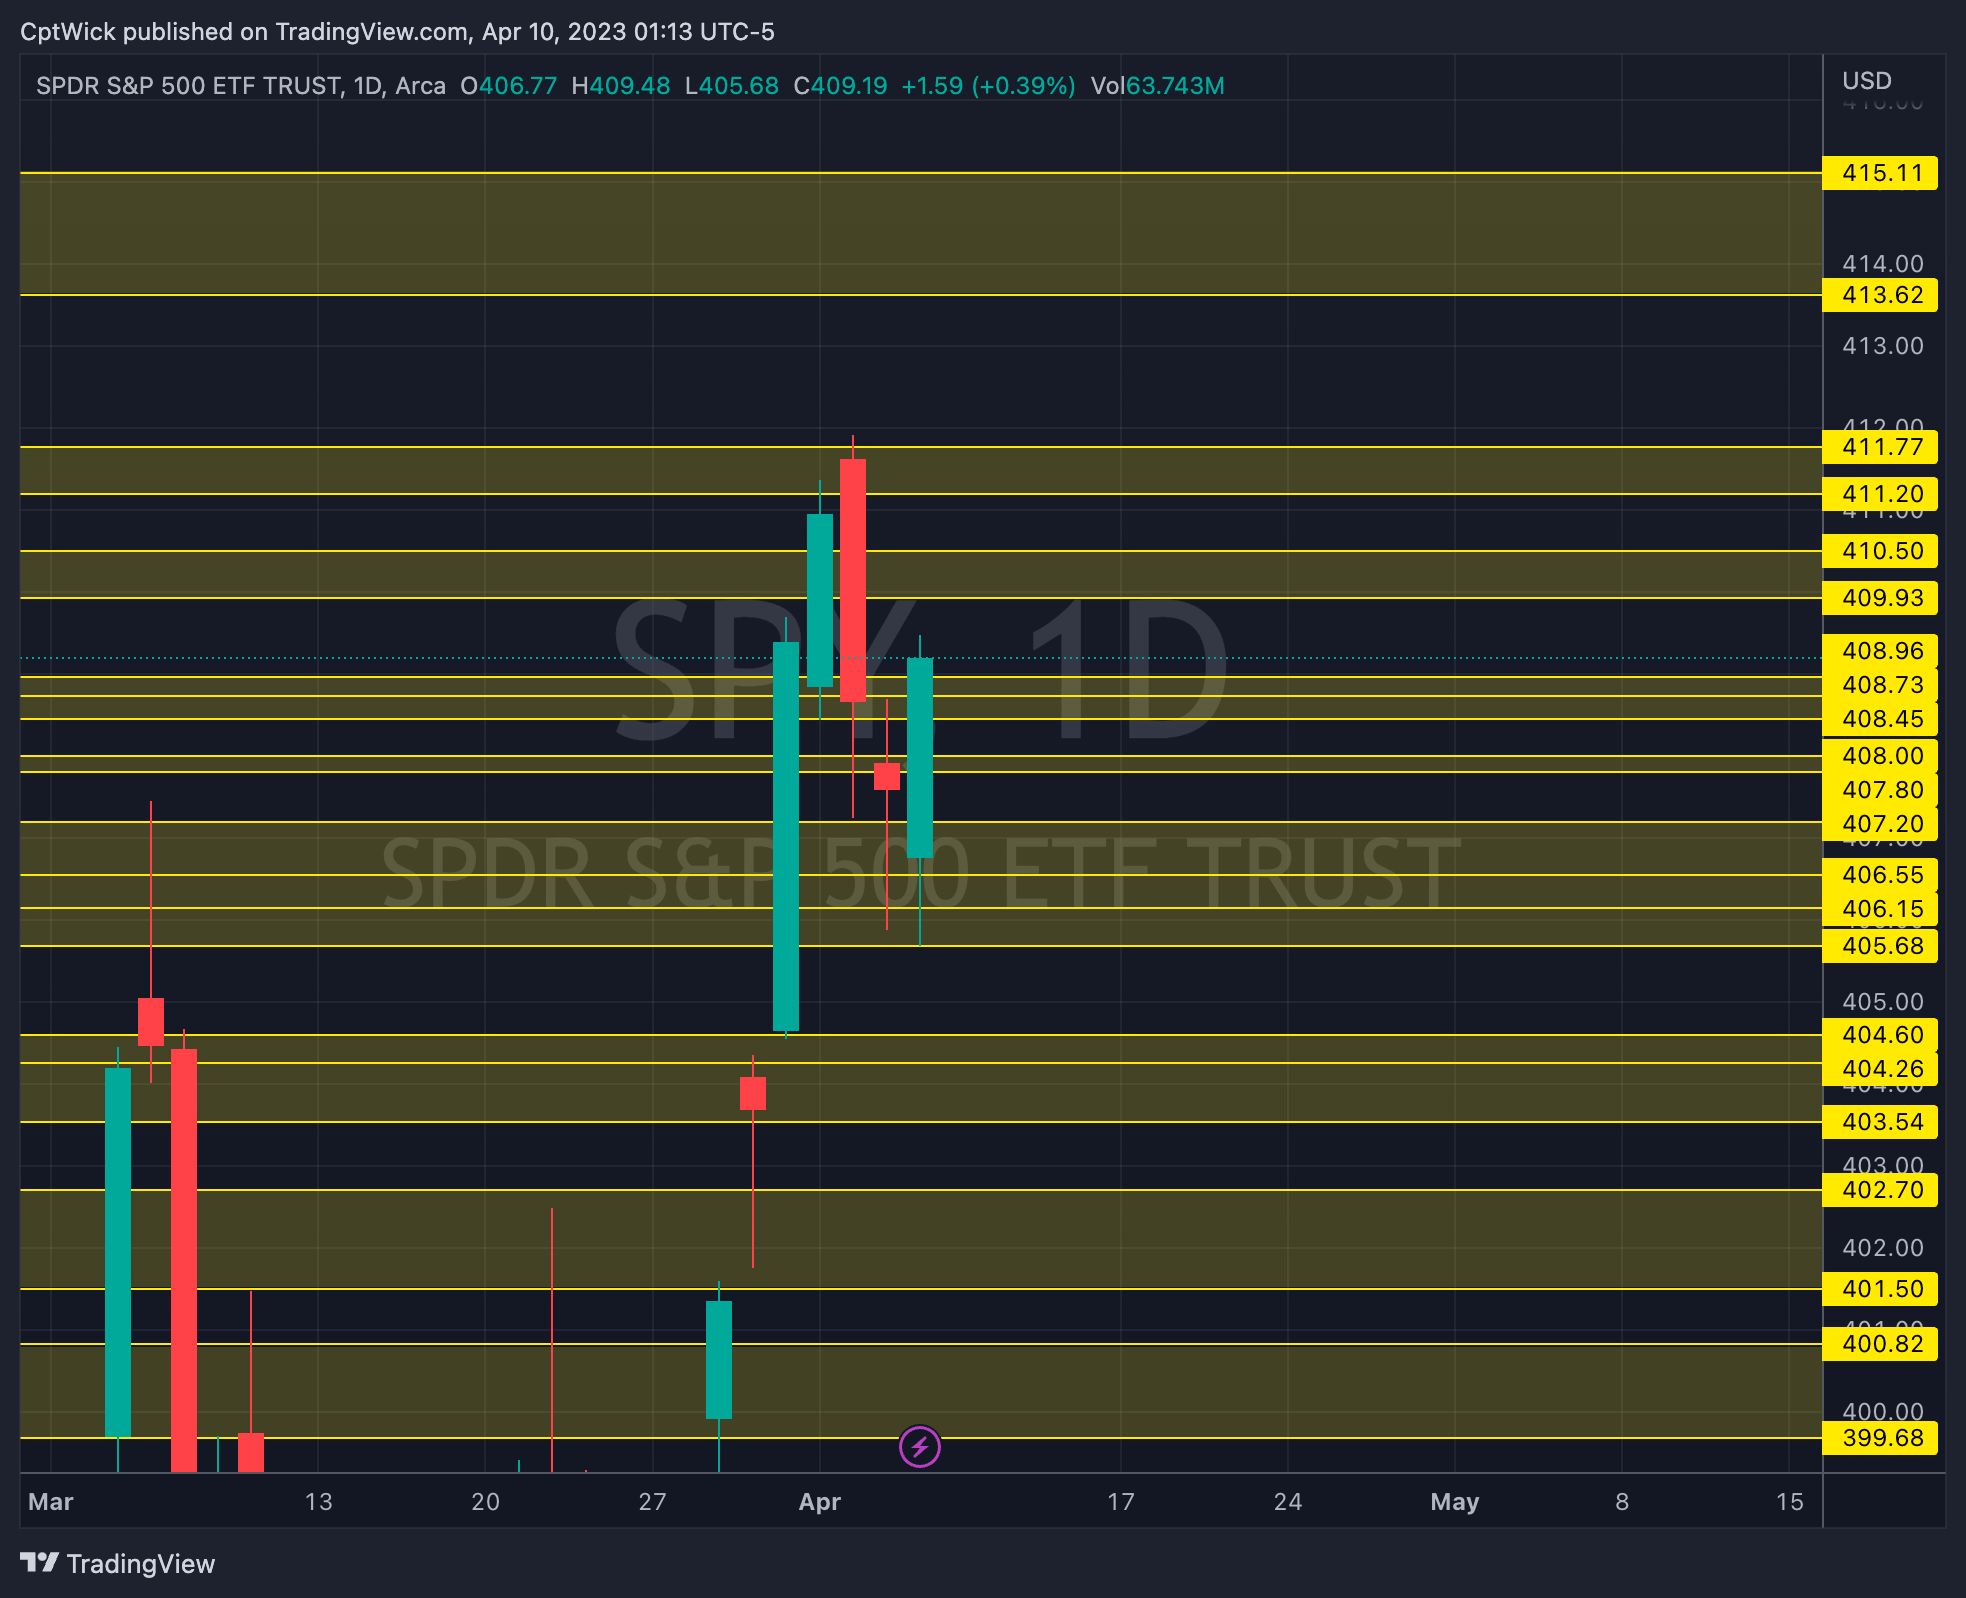The width and height of the screenshot is (1966, 1598).
Task: Click the 399.68 price label
Action: (x=1880, y=1438)
